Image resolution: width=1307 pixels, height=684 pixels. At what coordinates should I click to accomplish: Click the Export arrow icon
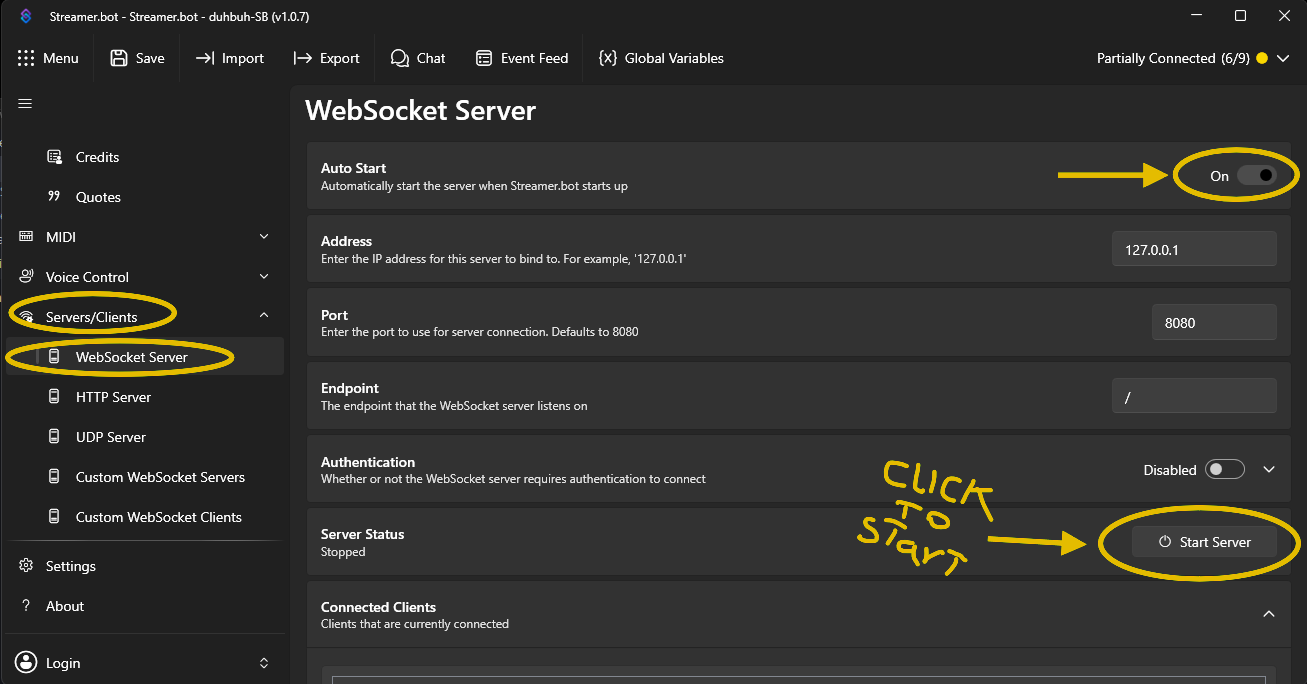302,58
